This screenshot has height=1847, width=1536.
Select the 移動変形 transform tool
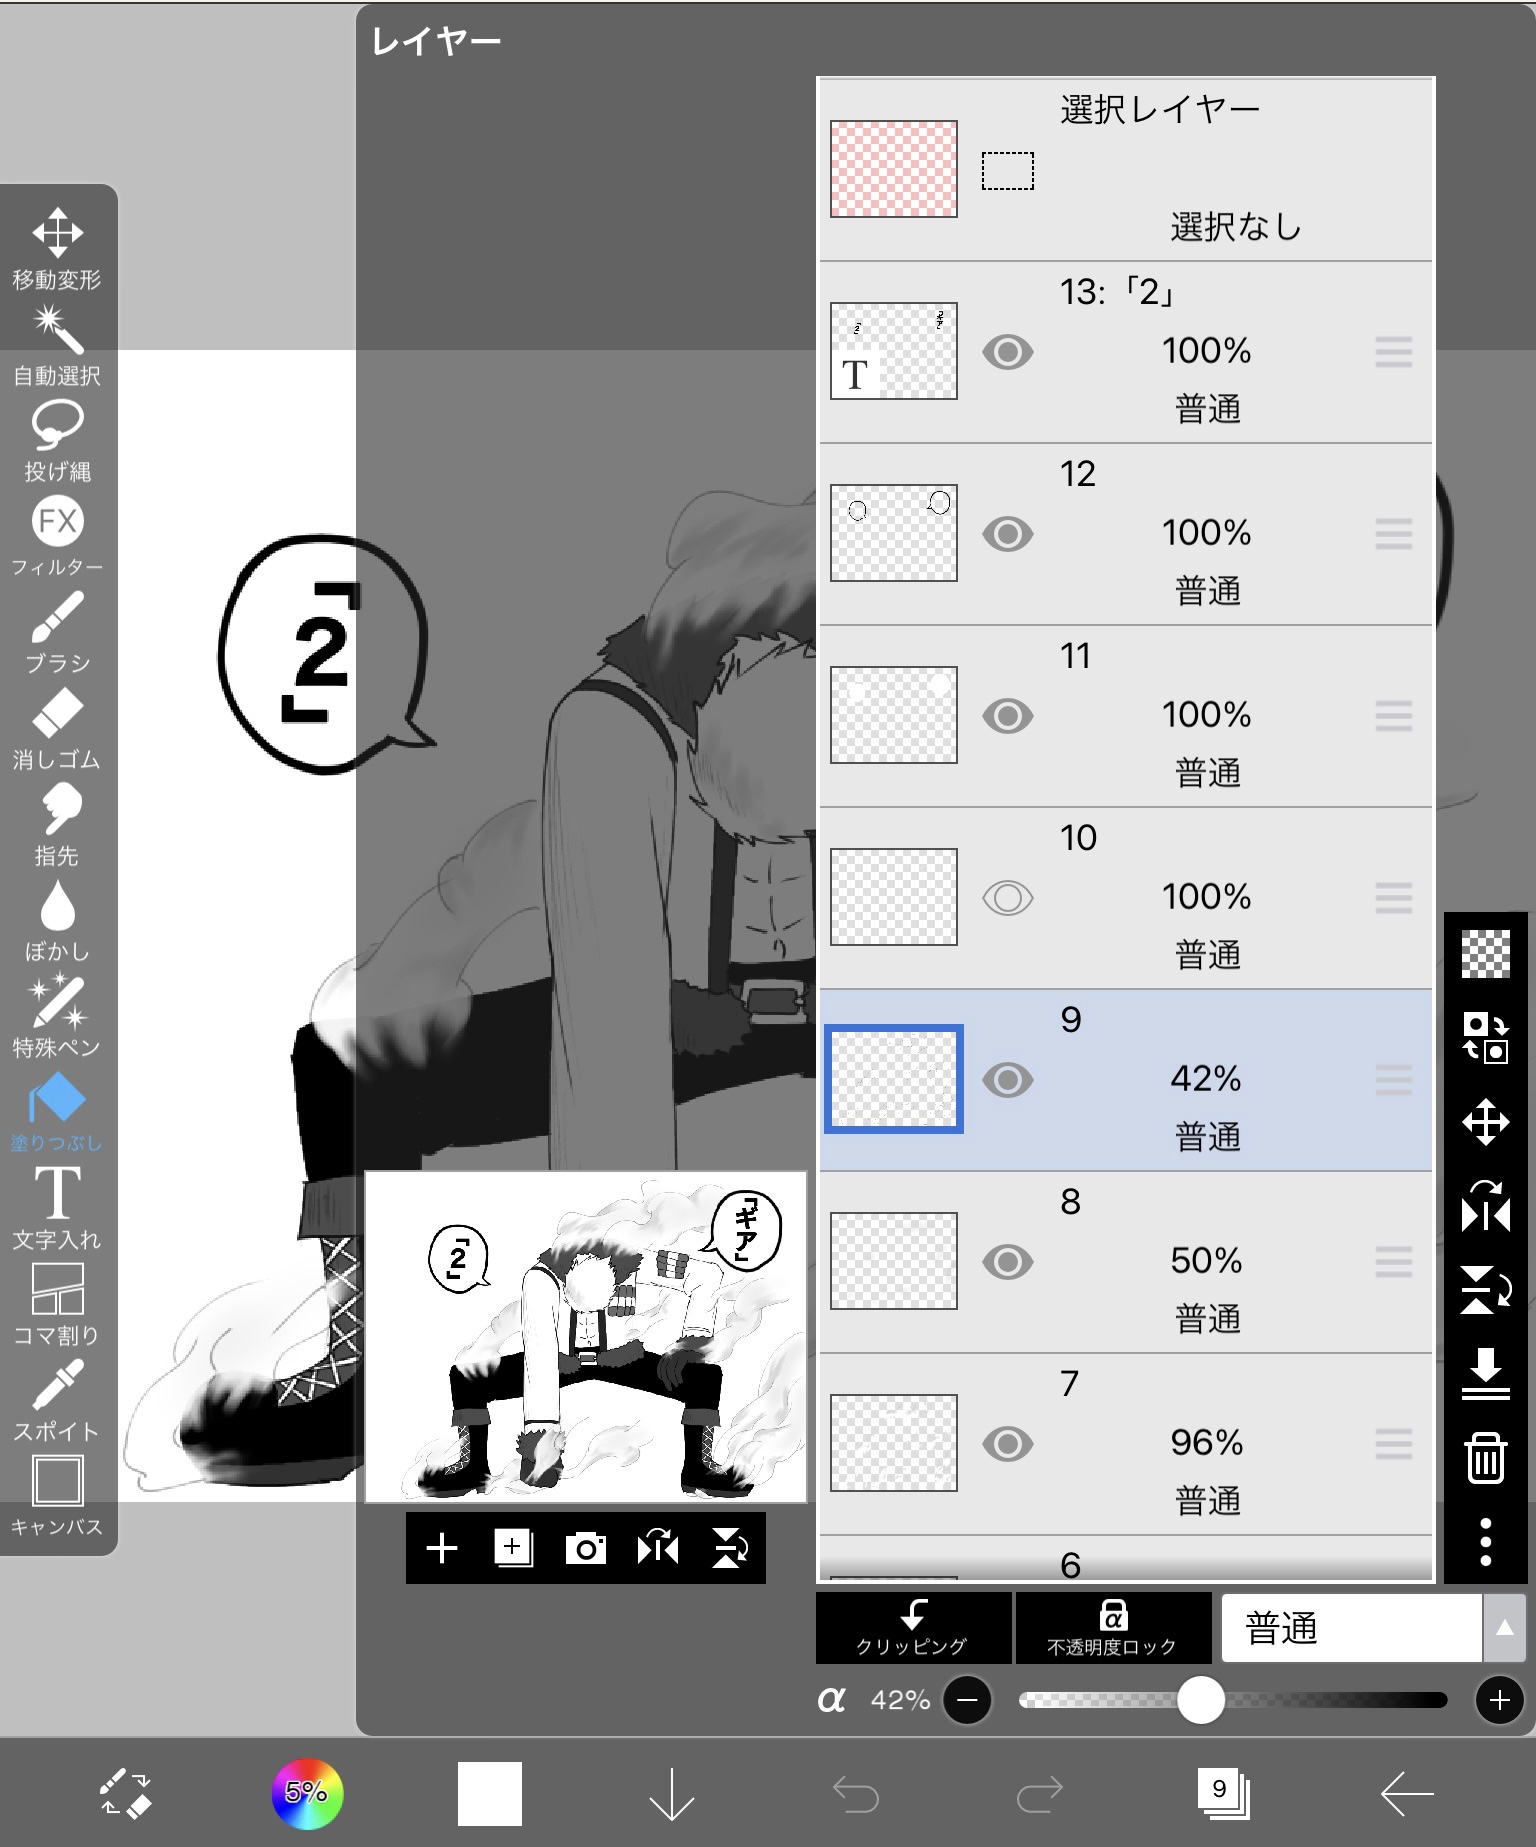(57, 248)
